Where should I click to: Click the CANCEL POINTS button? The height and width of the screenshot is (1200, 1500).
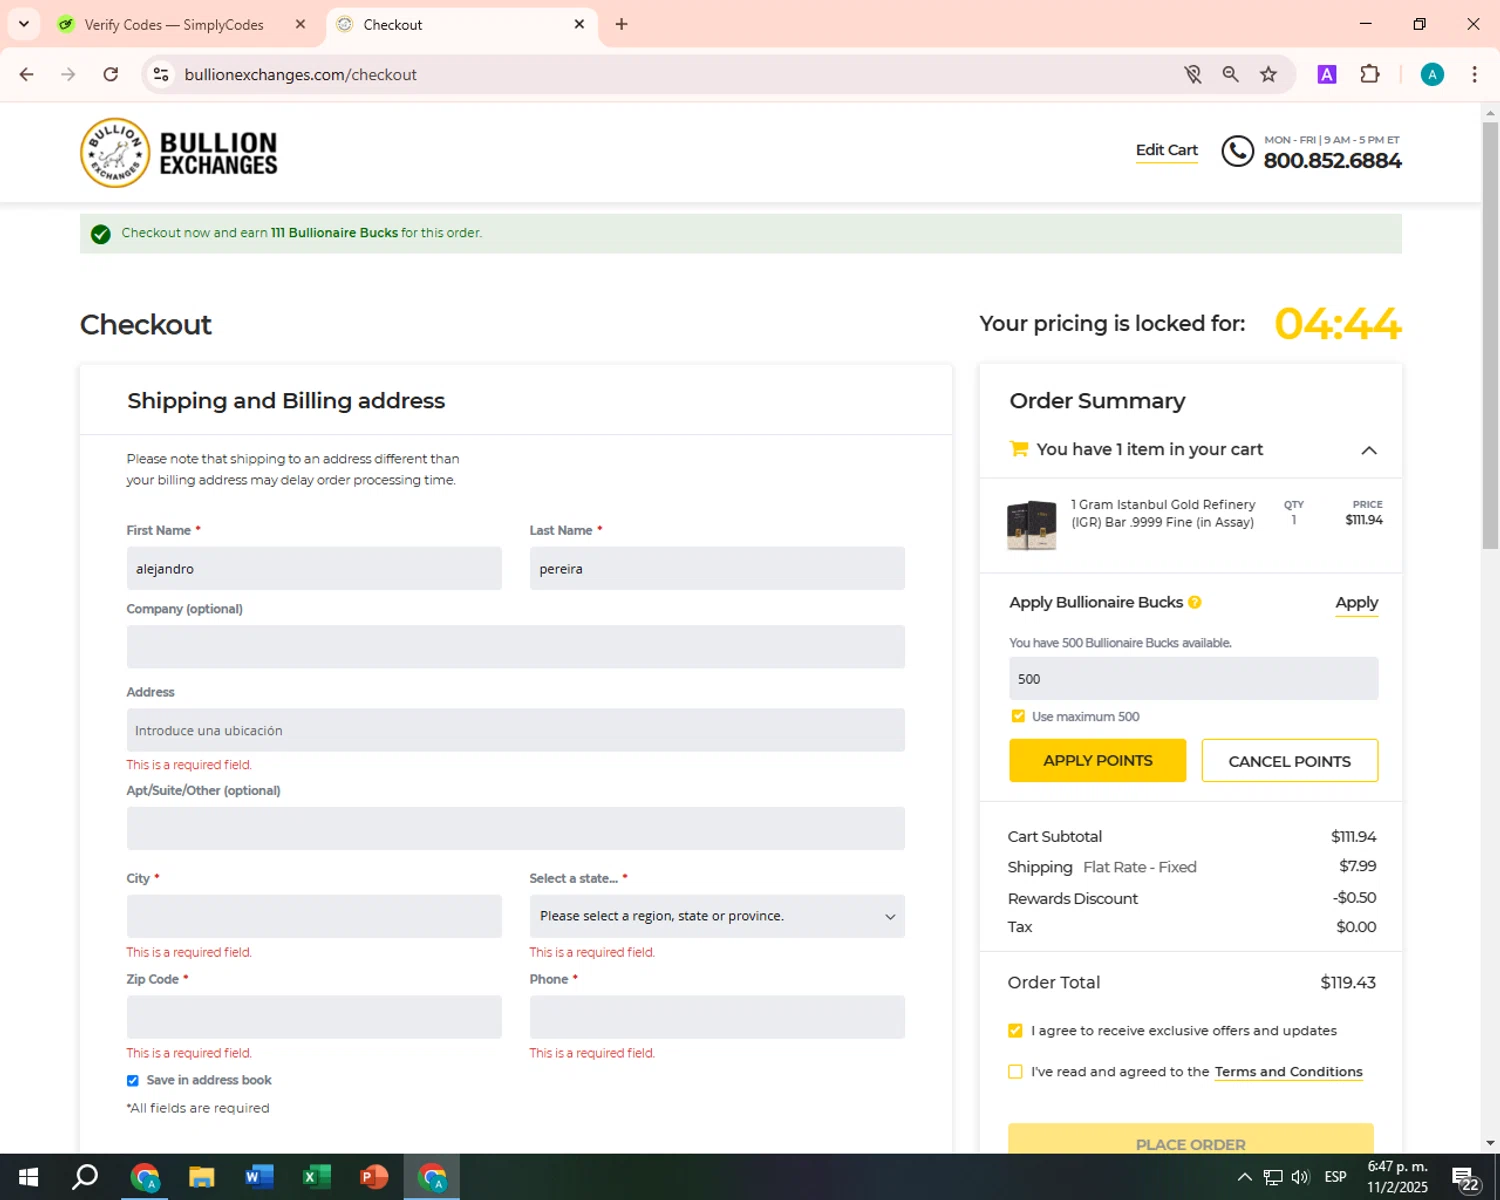[x=1289, y=761]
